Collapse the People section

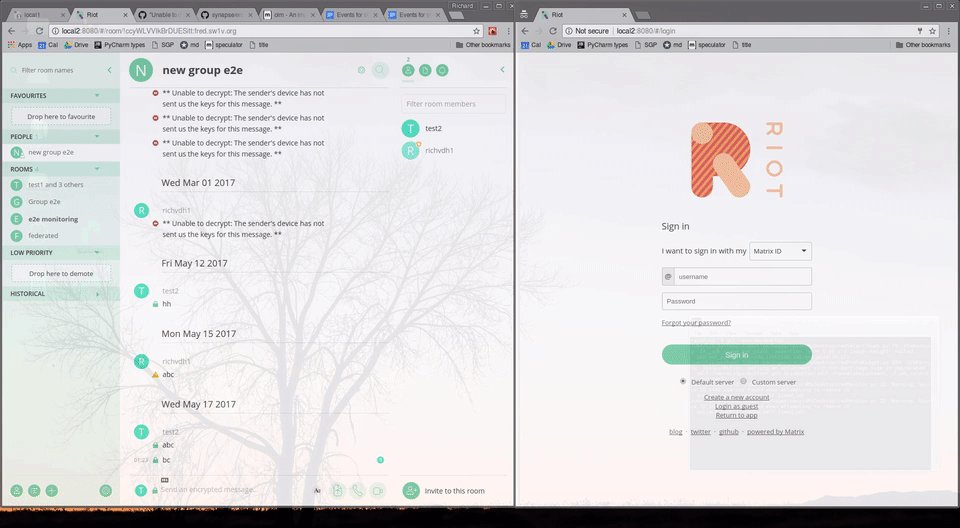(97, 137)
